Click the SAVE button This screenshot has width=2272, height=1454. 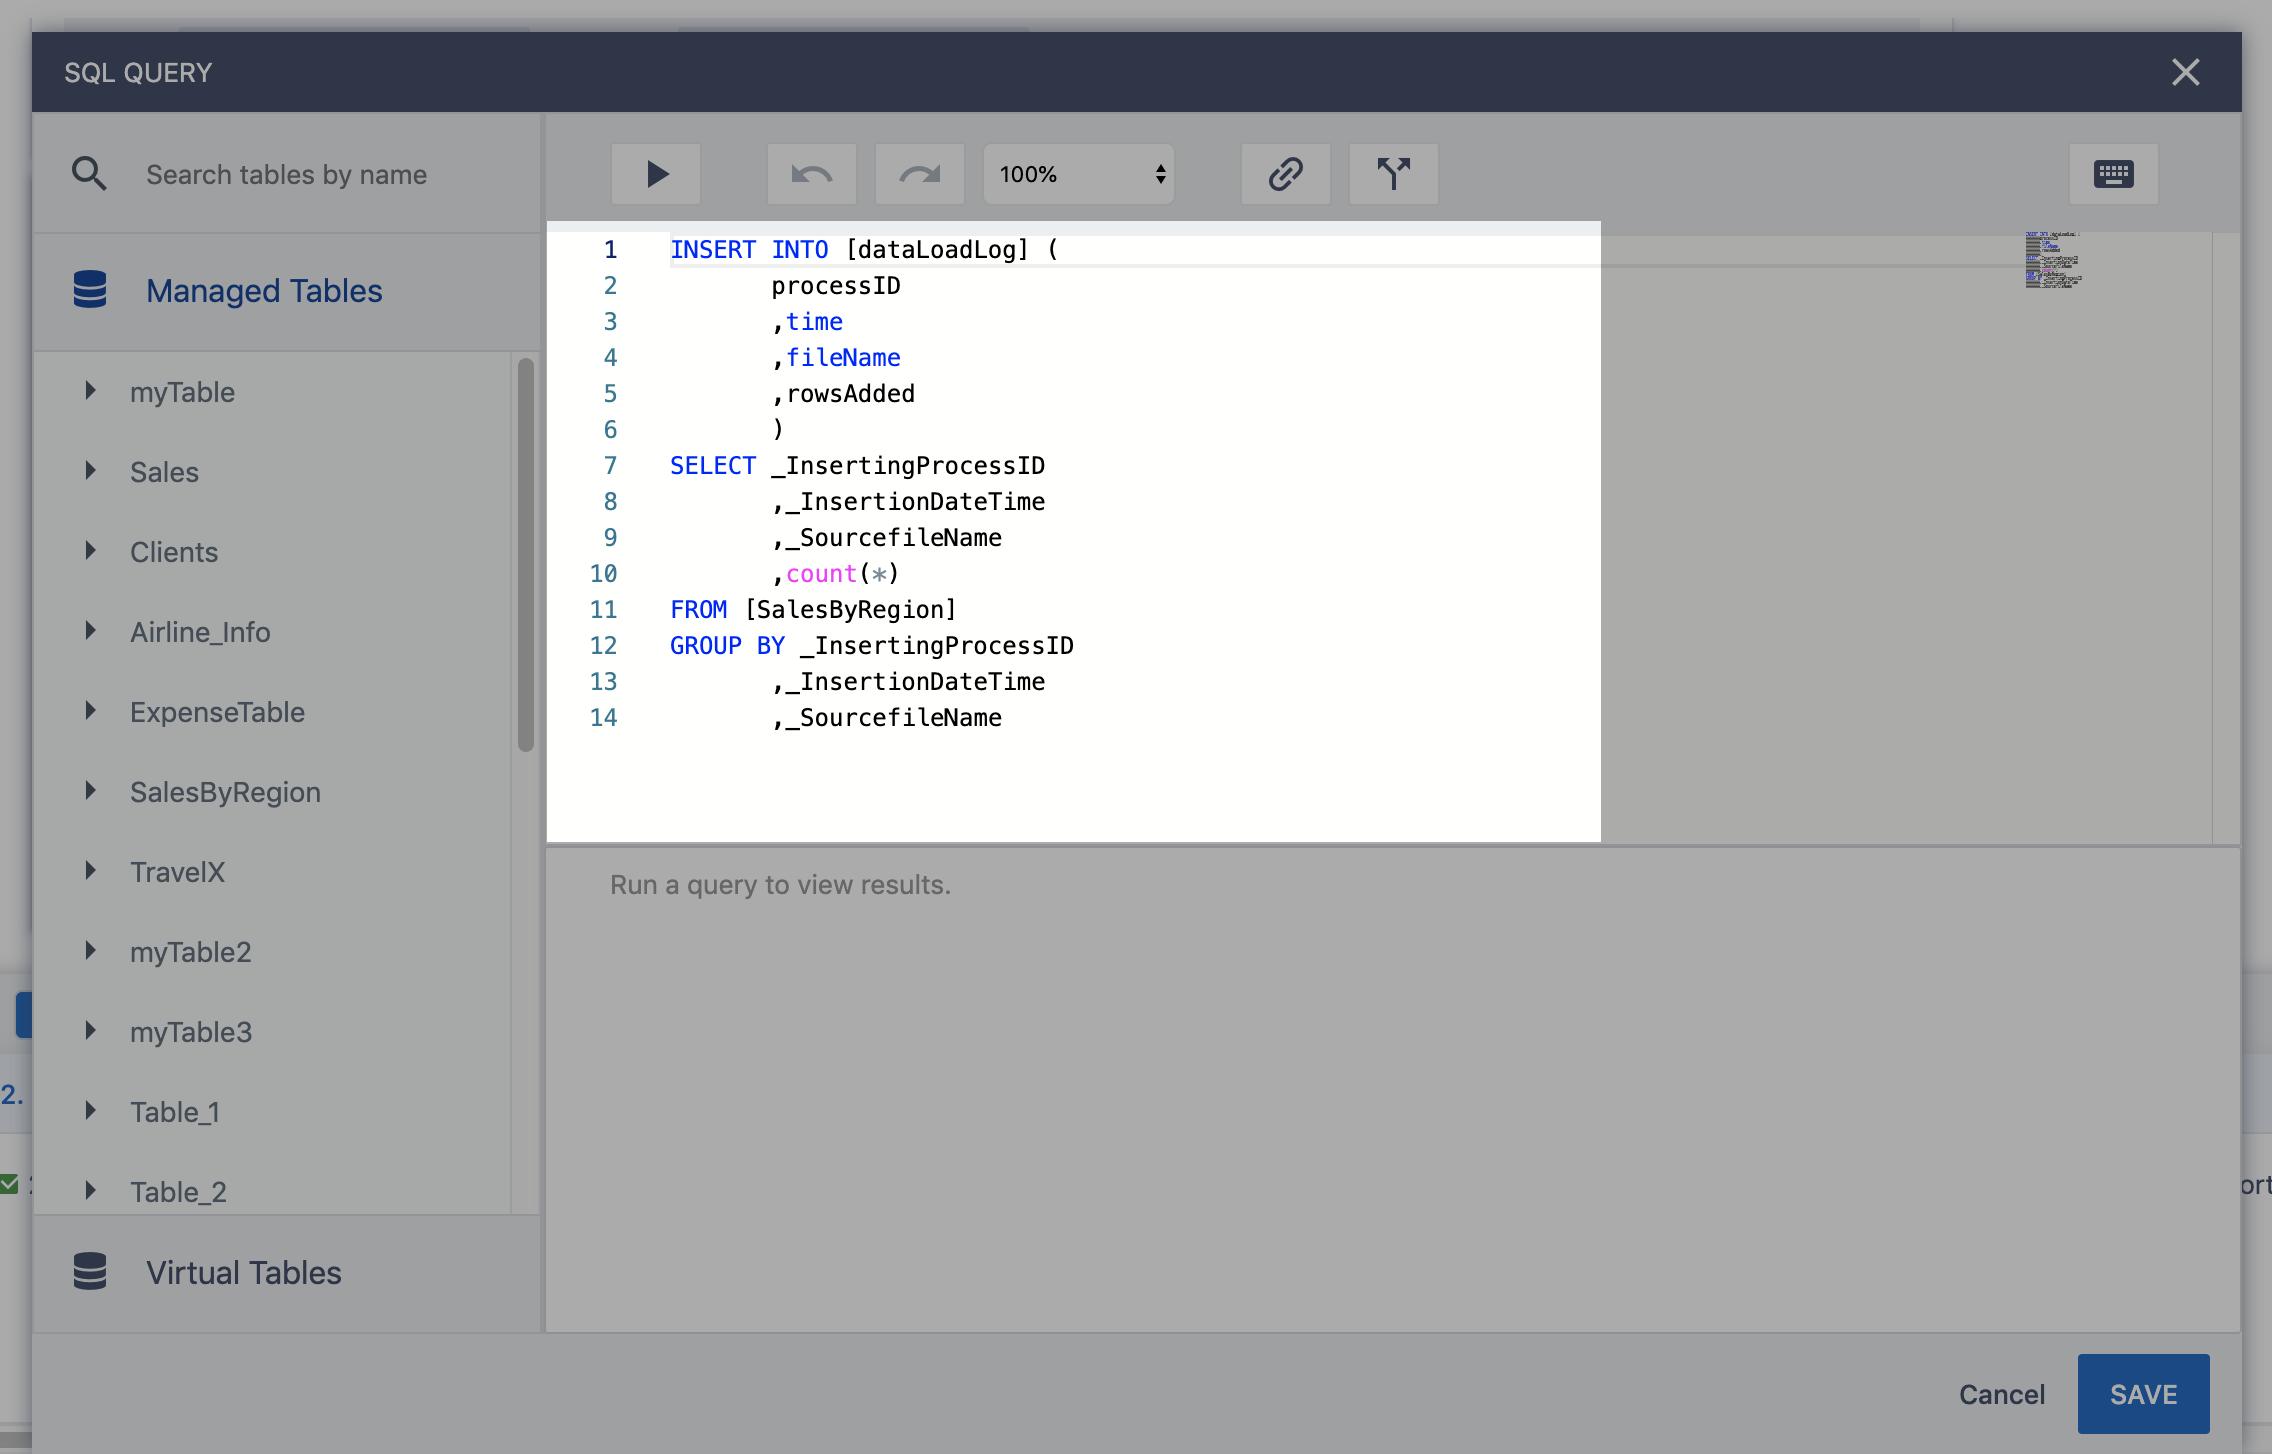point(2143,1394)
